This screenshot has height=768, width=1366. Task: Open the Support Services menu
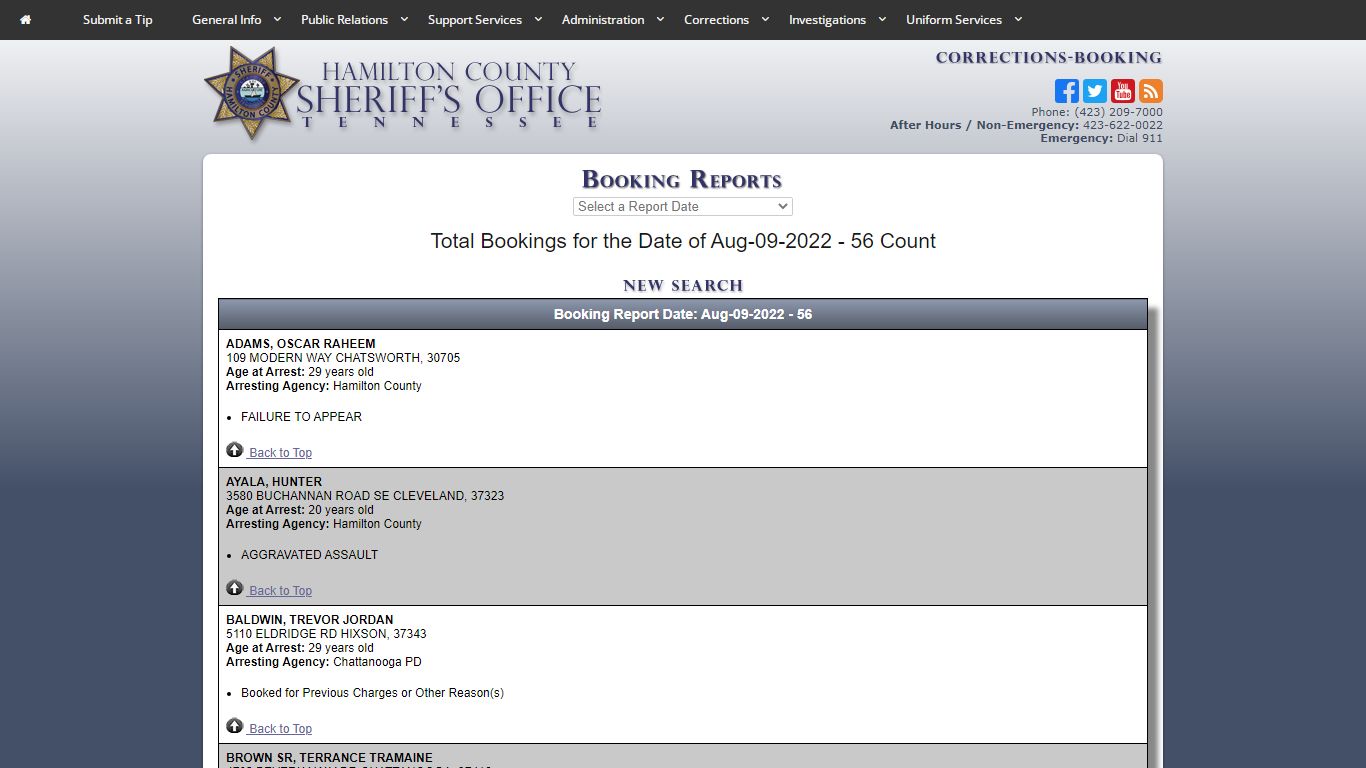coord(475,20)
